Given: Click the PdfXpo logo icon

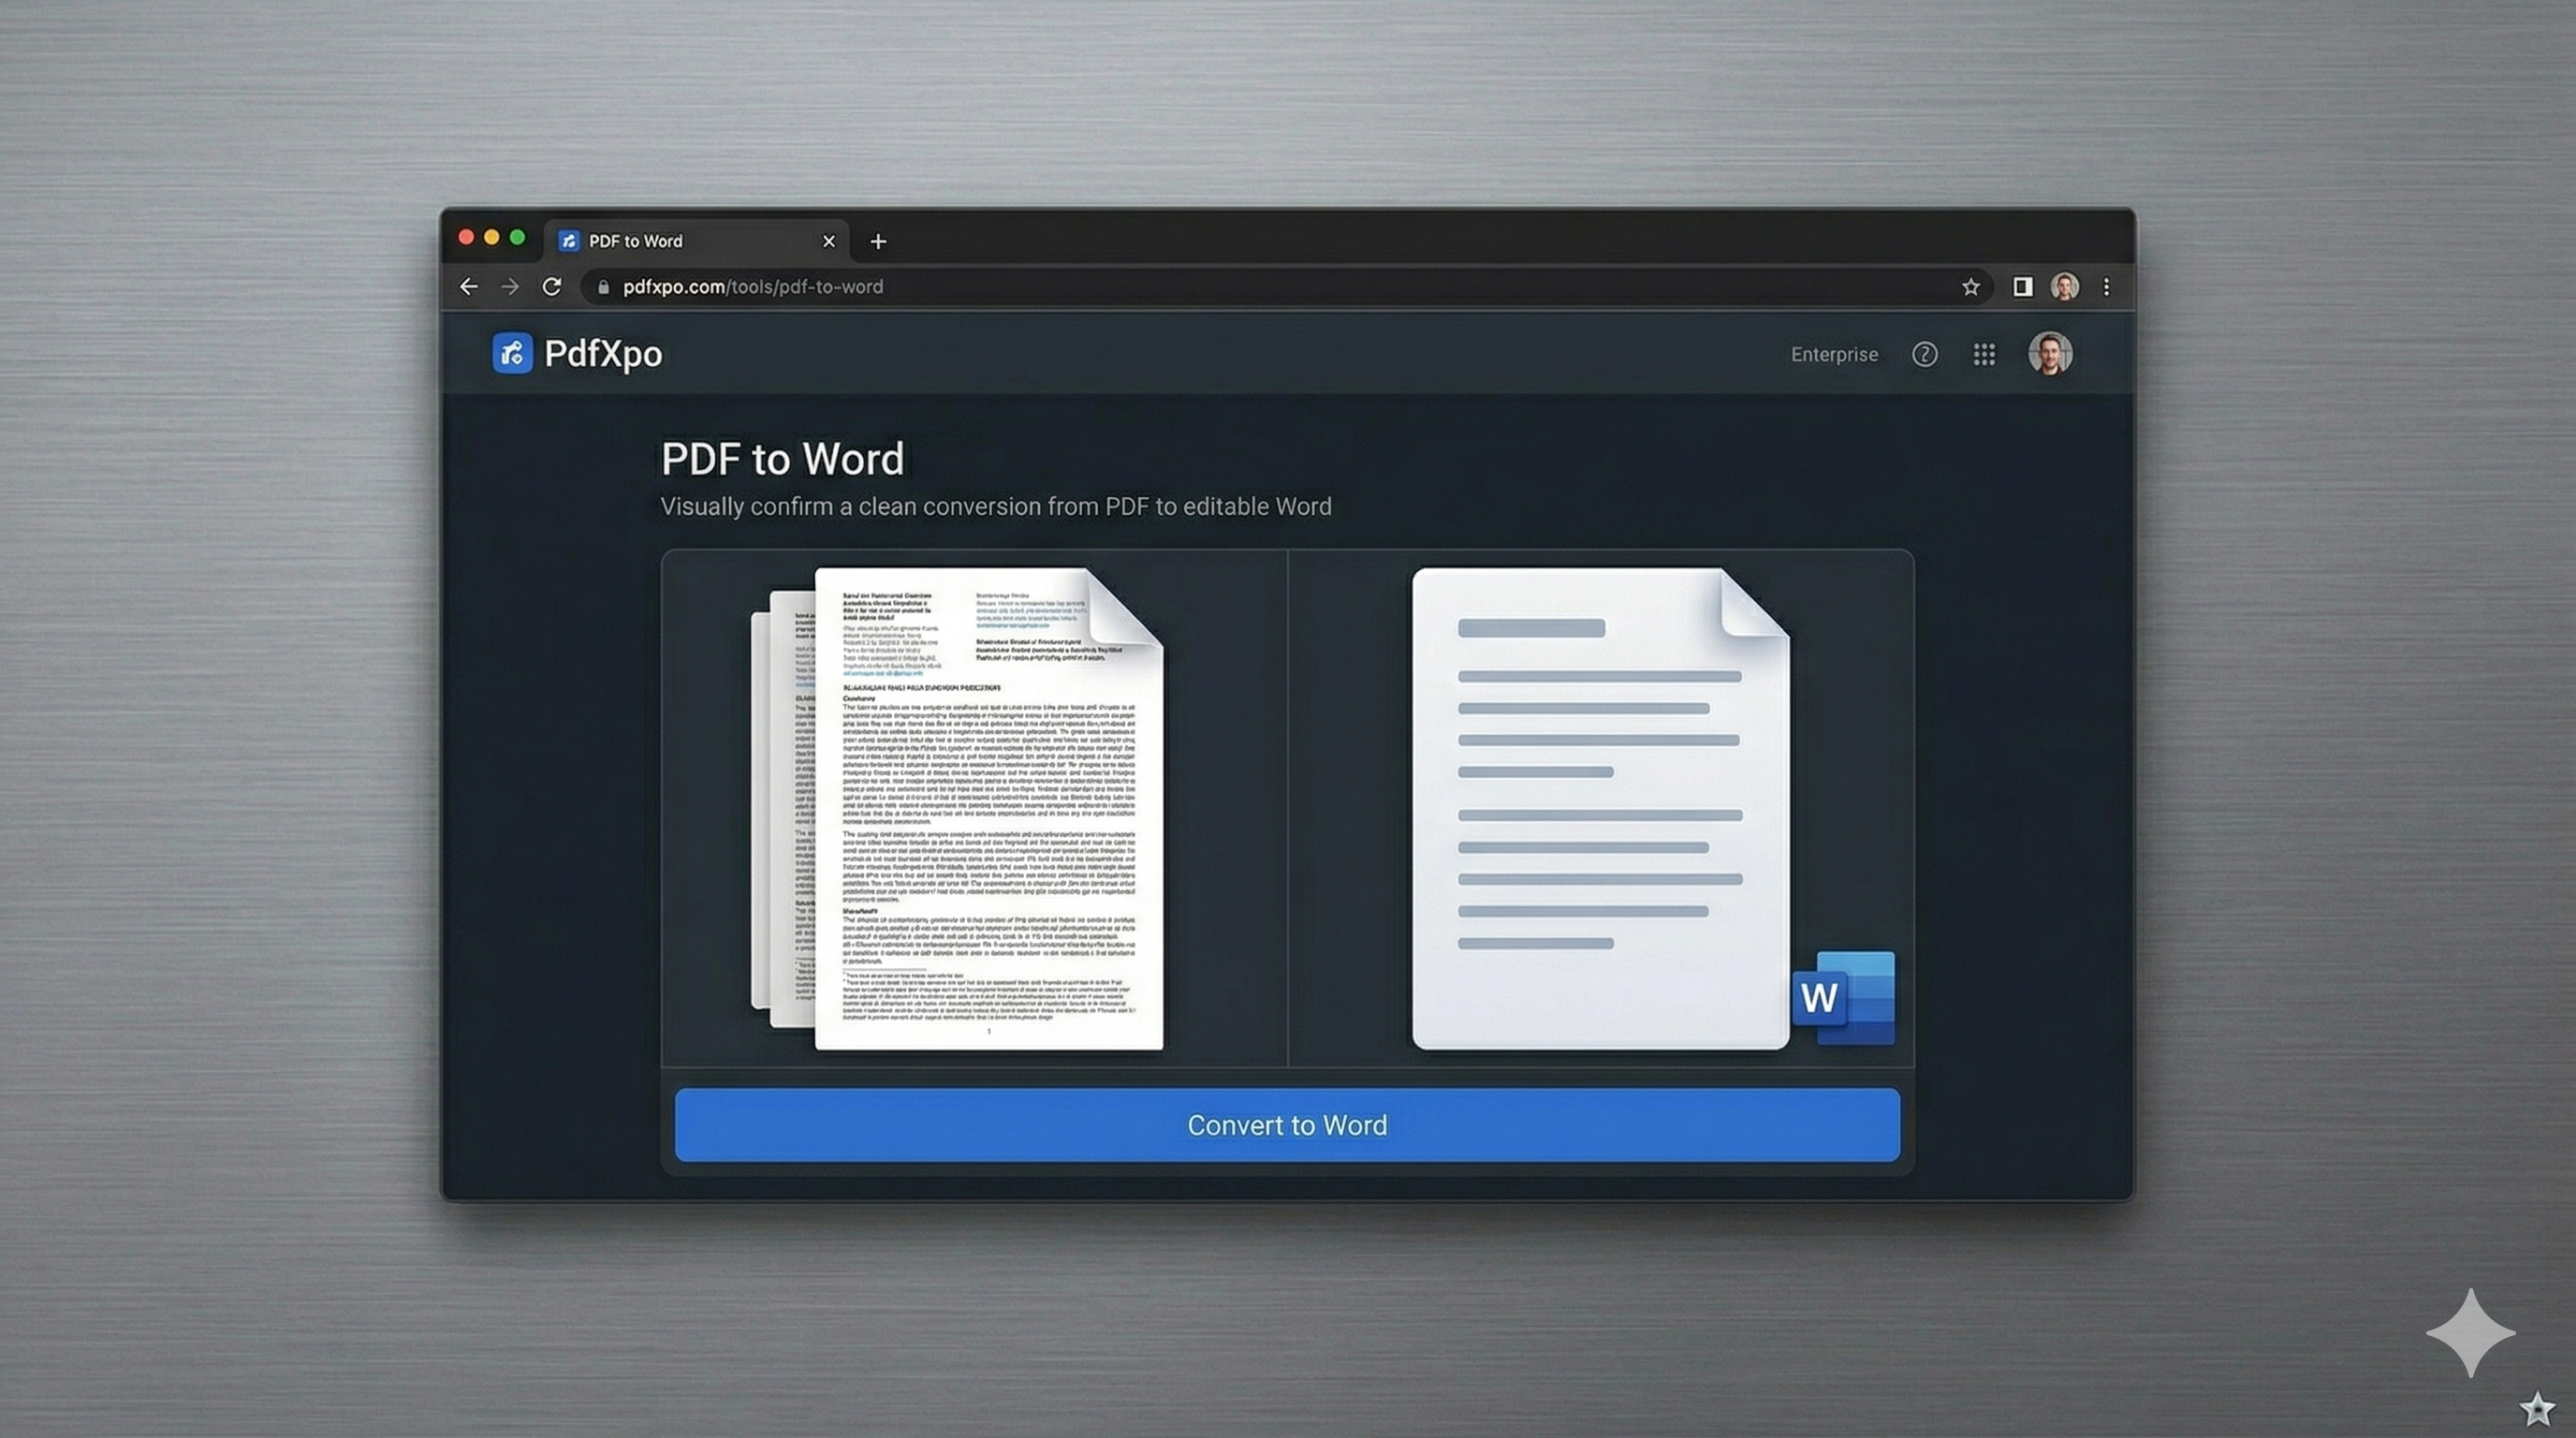Looking at the screenshot, I should (512, 353).
